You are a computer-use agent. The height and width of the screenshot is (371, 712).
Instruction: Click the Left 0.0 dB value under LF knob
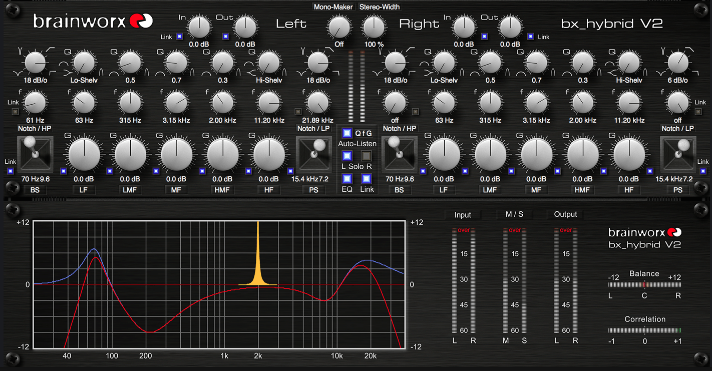point(84,179)
